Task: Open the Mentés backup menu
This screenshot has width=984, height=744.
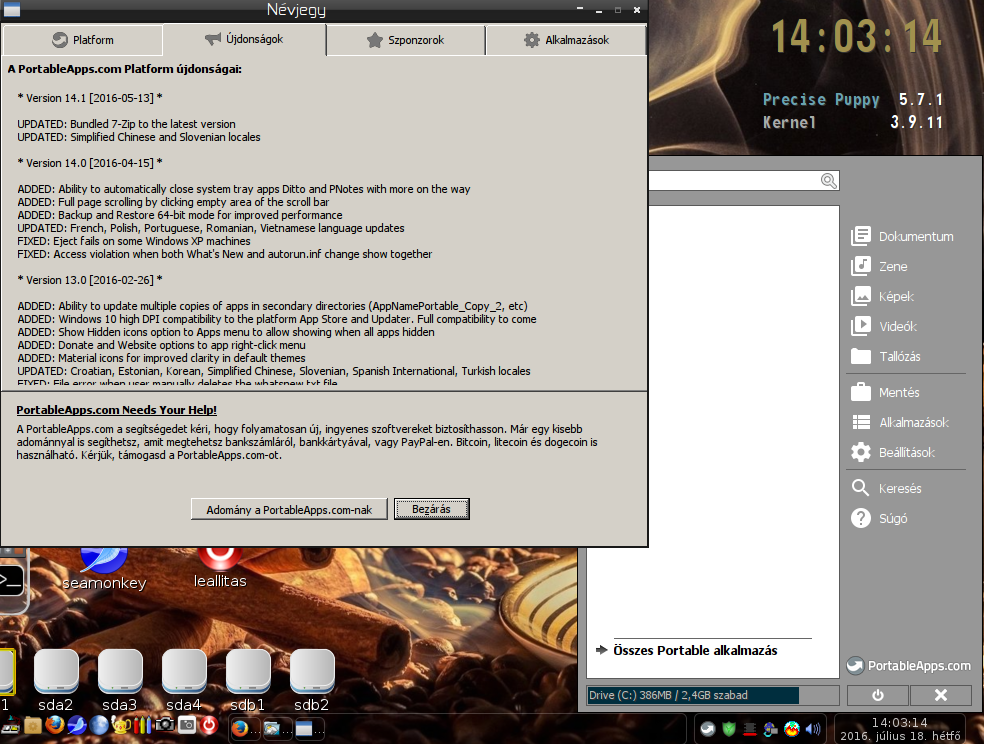Action: [885, 393]
